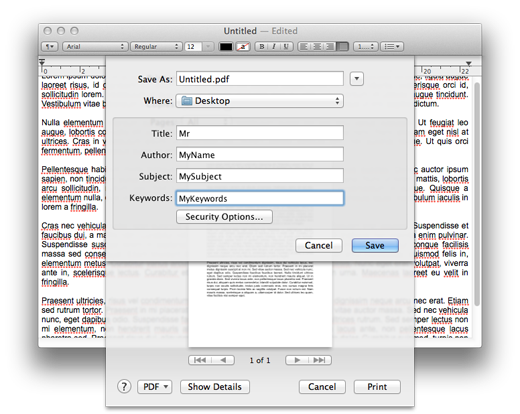The height and width of the screenshot is (414, 520).
Task: Toggle bold formatting in TextEdit toolbar
Action: point(262,46)
